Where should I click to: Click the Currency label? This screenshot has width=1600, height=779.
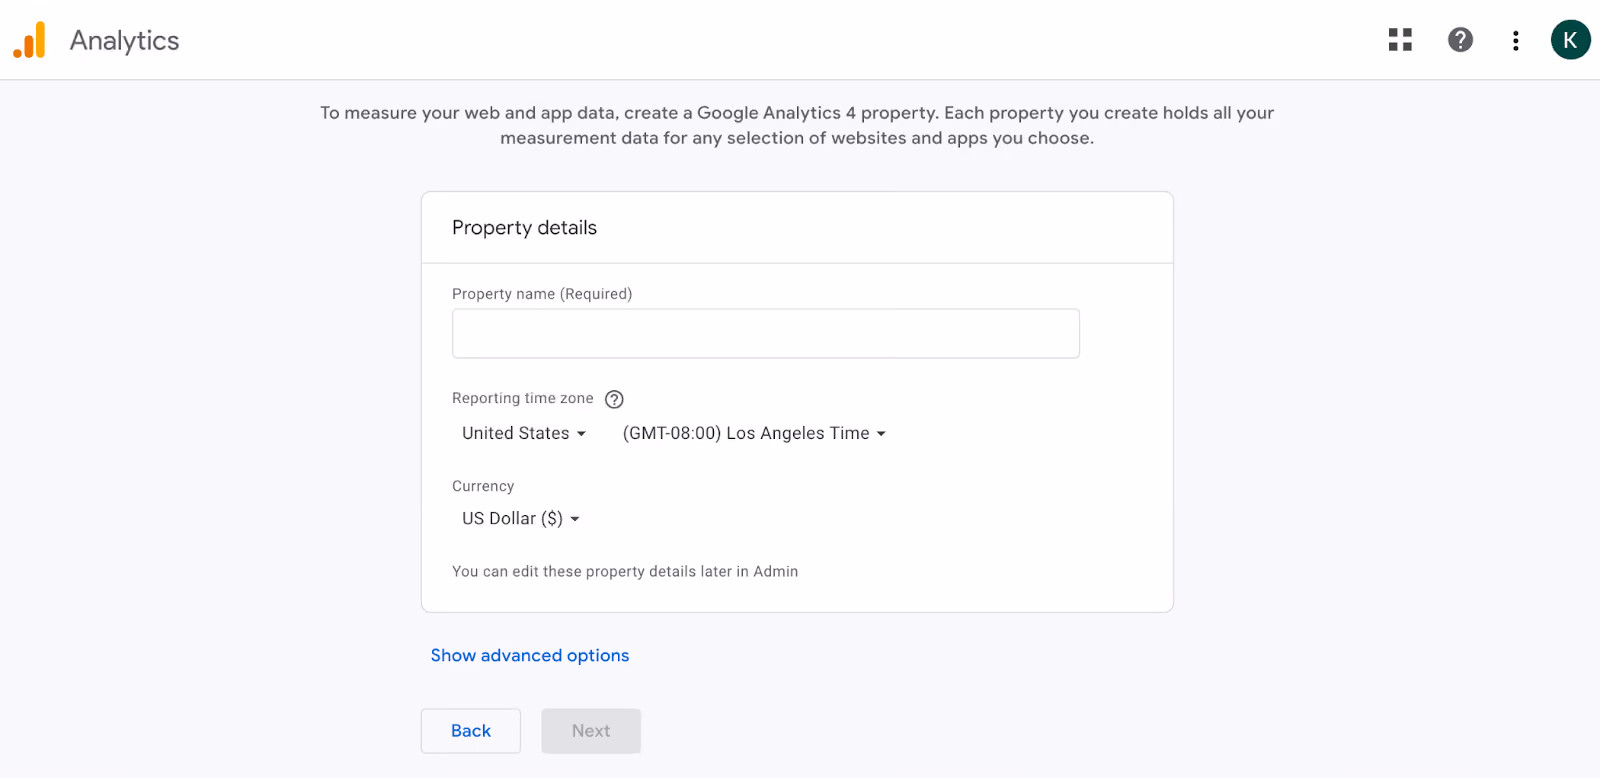(x=483, y=486)
